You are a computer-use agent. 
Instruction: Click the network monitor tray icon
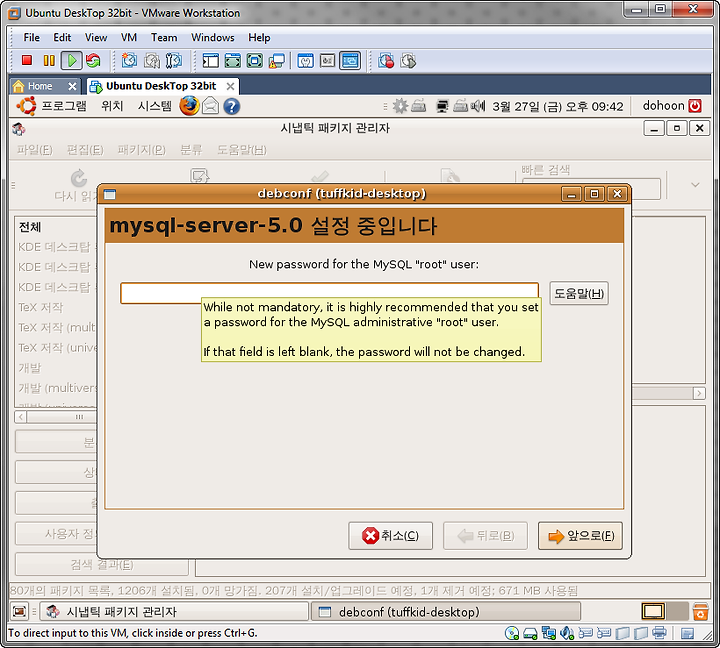click(442, 107)
